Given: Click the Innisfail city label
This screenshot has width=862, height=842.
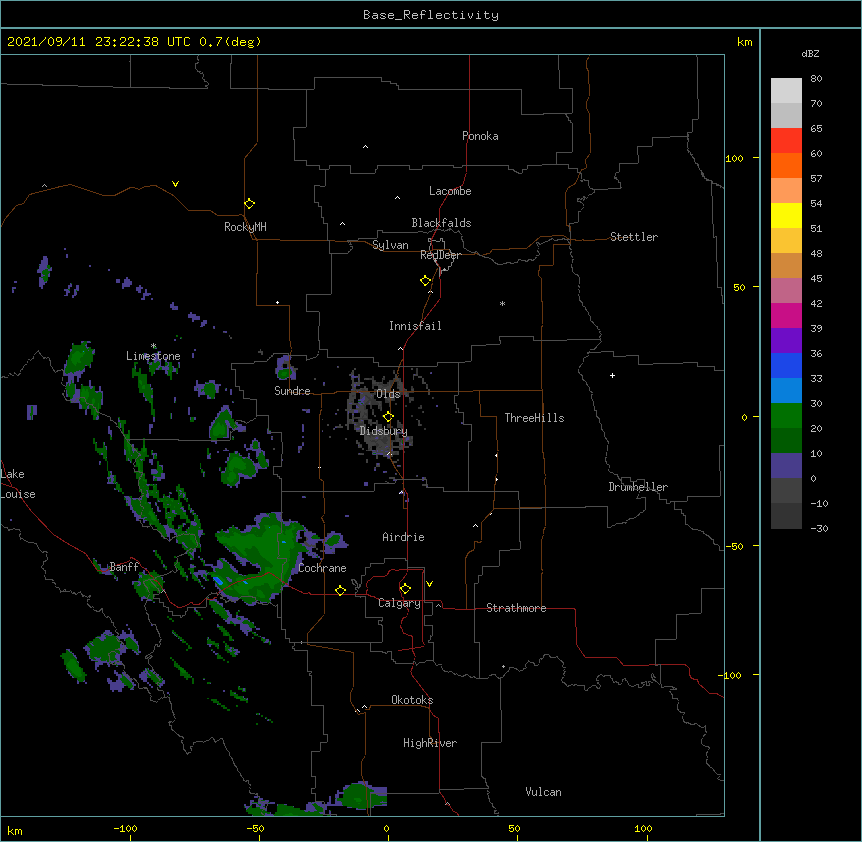Looking at the screenshot, I should click(x=415, y=326).
